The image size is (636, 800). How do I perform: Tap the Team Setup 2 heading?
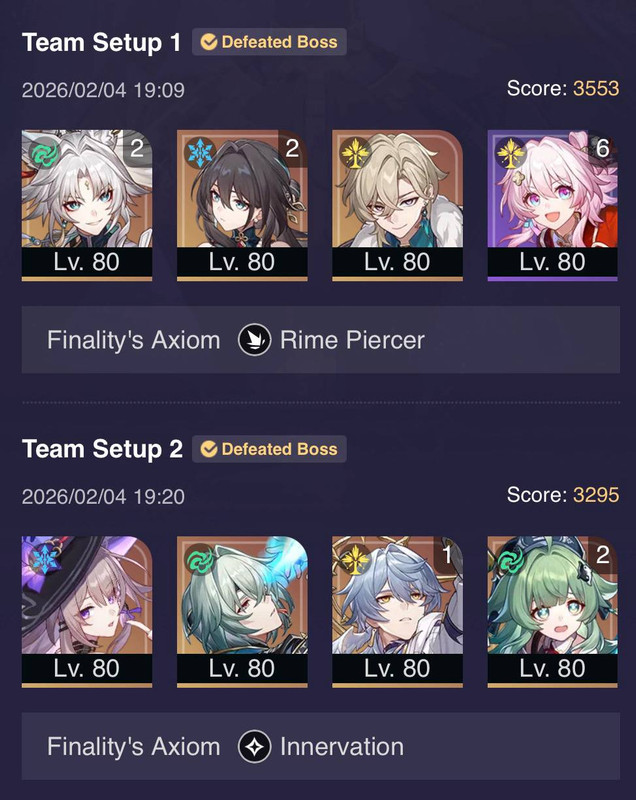pyautogui.click(x=102, y=449)
